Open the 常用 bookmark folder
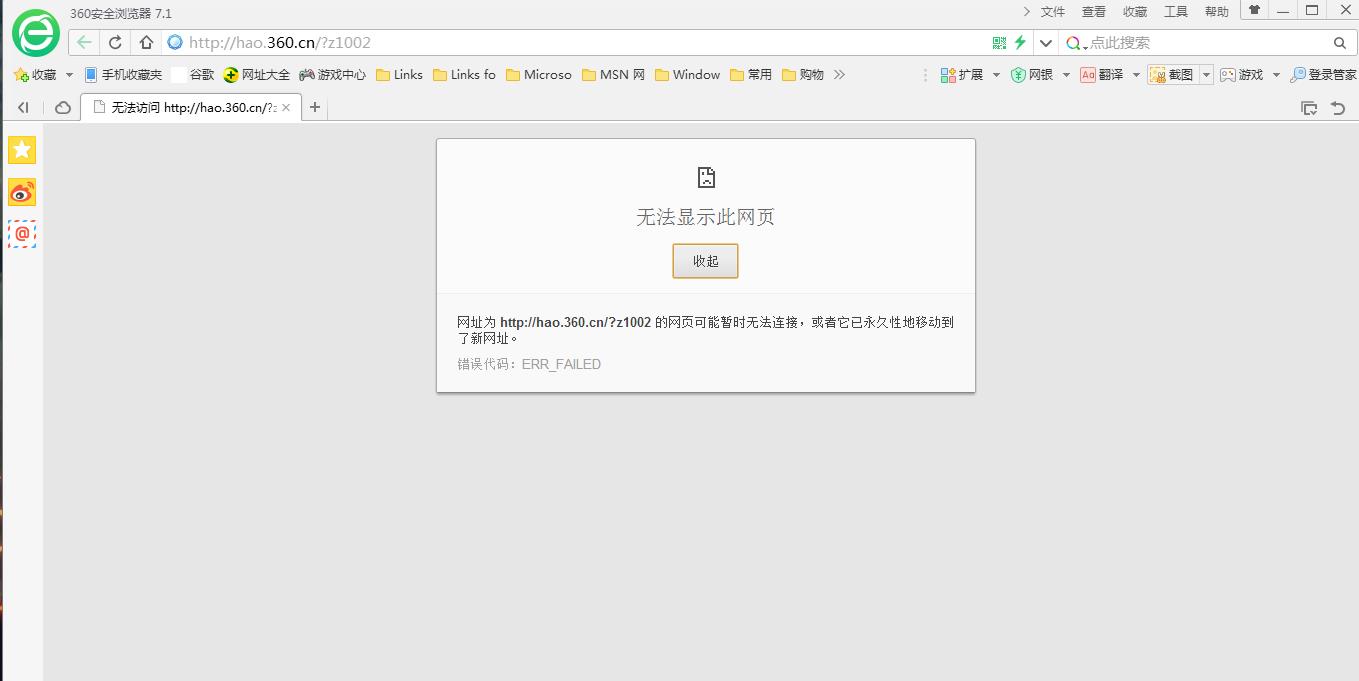1359x681 pixels. (751, 75)
